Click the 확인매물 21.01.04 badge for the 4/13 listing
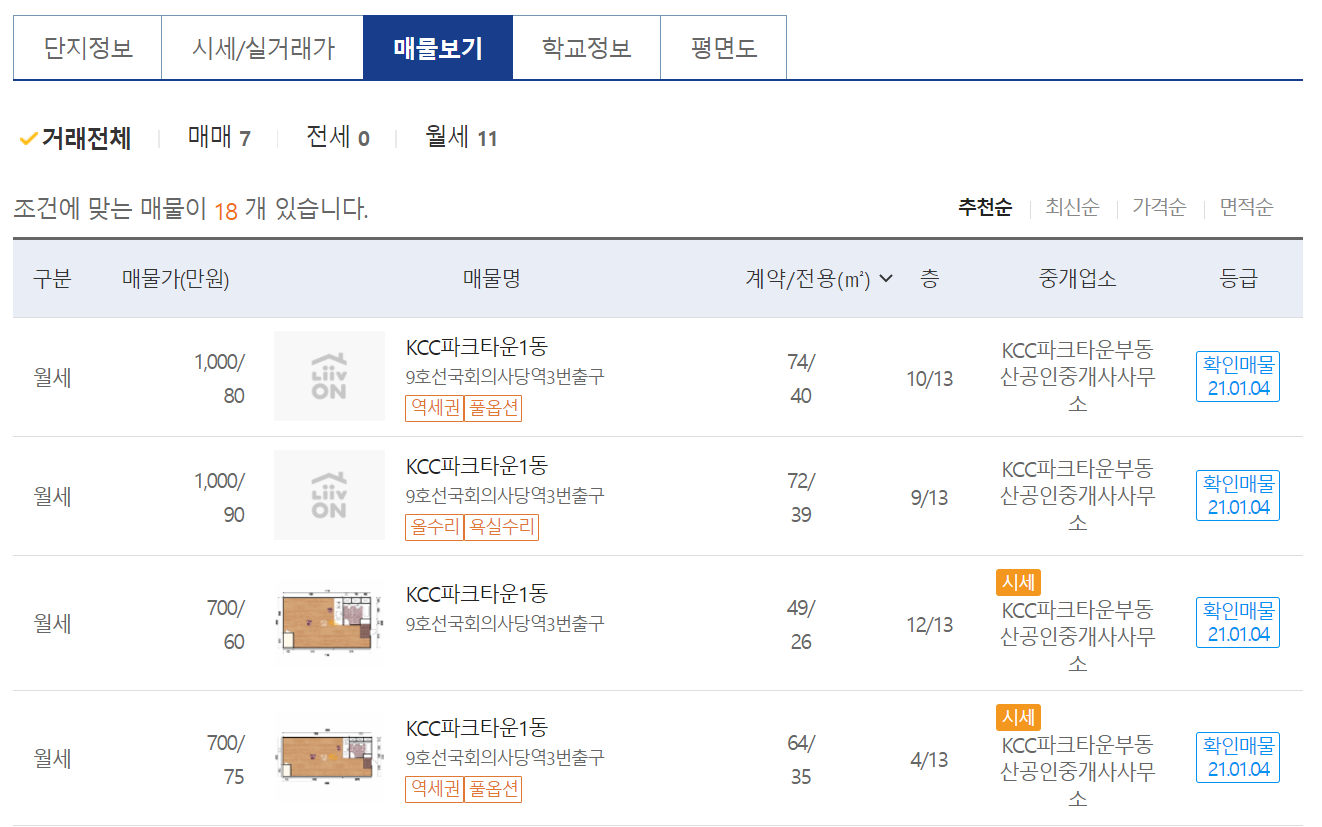Image resolution: width=1322 pixels, height=827 pixels. click(x=1238, y=758)
